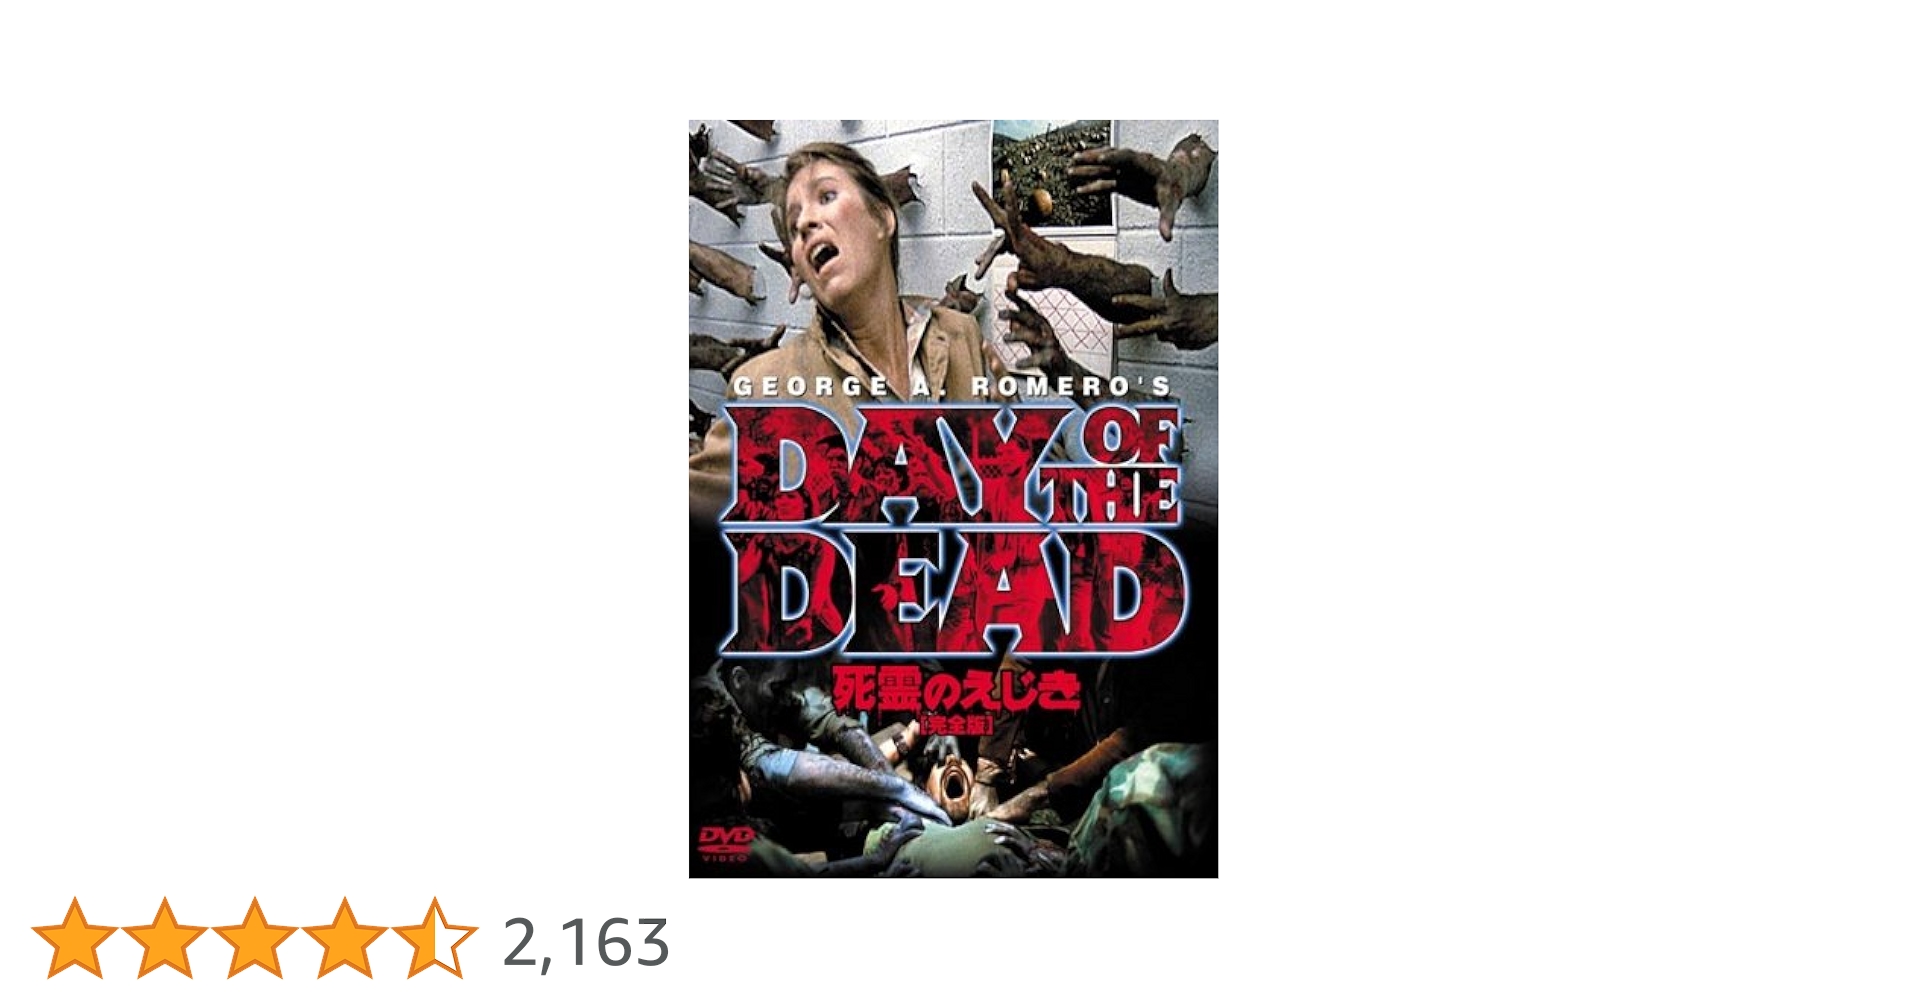Click the second gold rating star

point(164,938)
